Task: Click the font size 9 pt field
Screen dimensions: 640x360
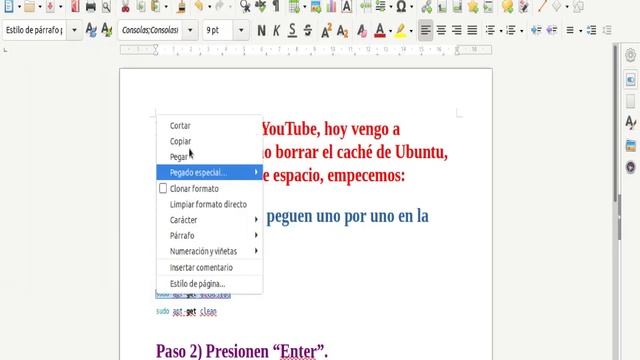Action: point(218,30)
